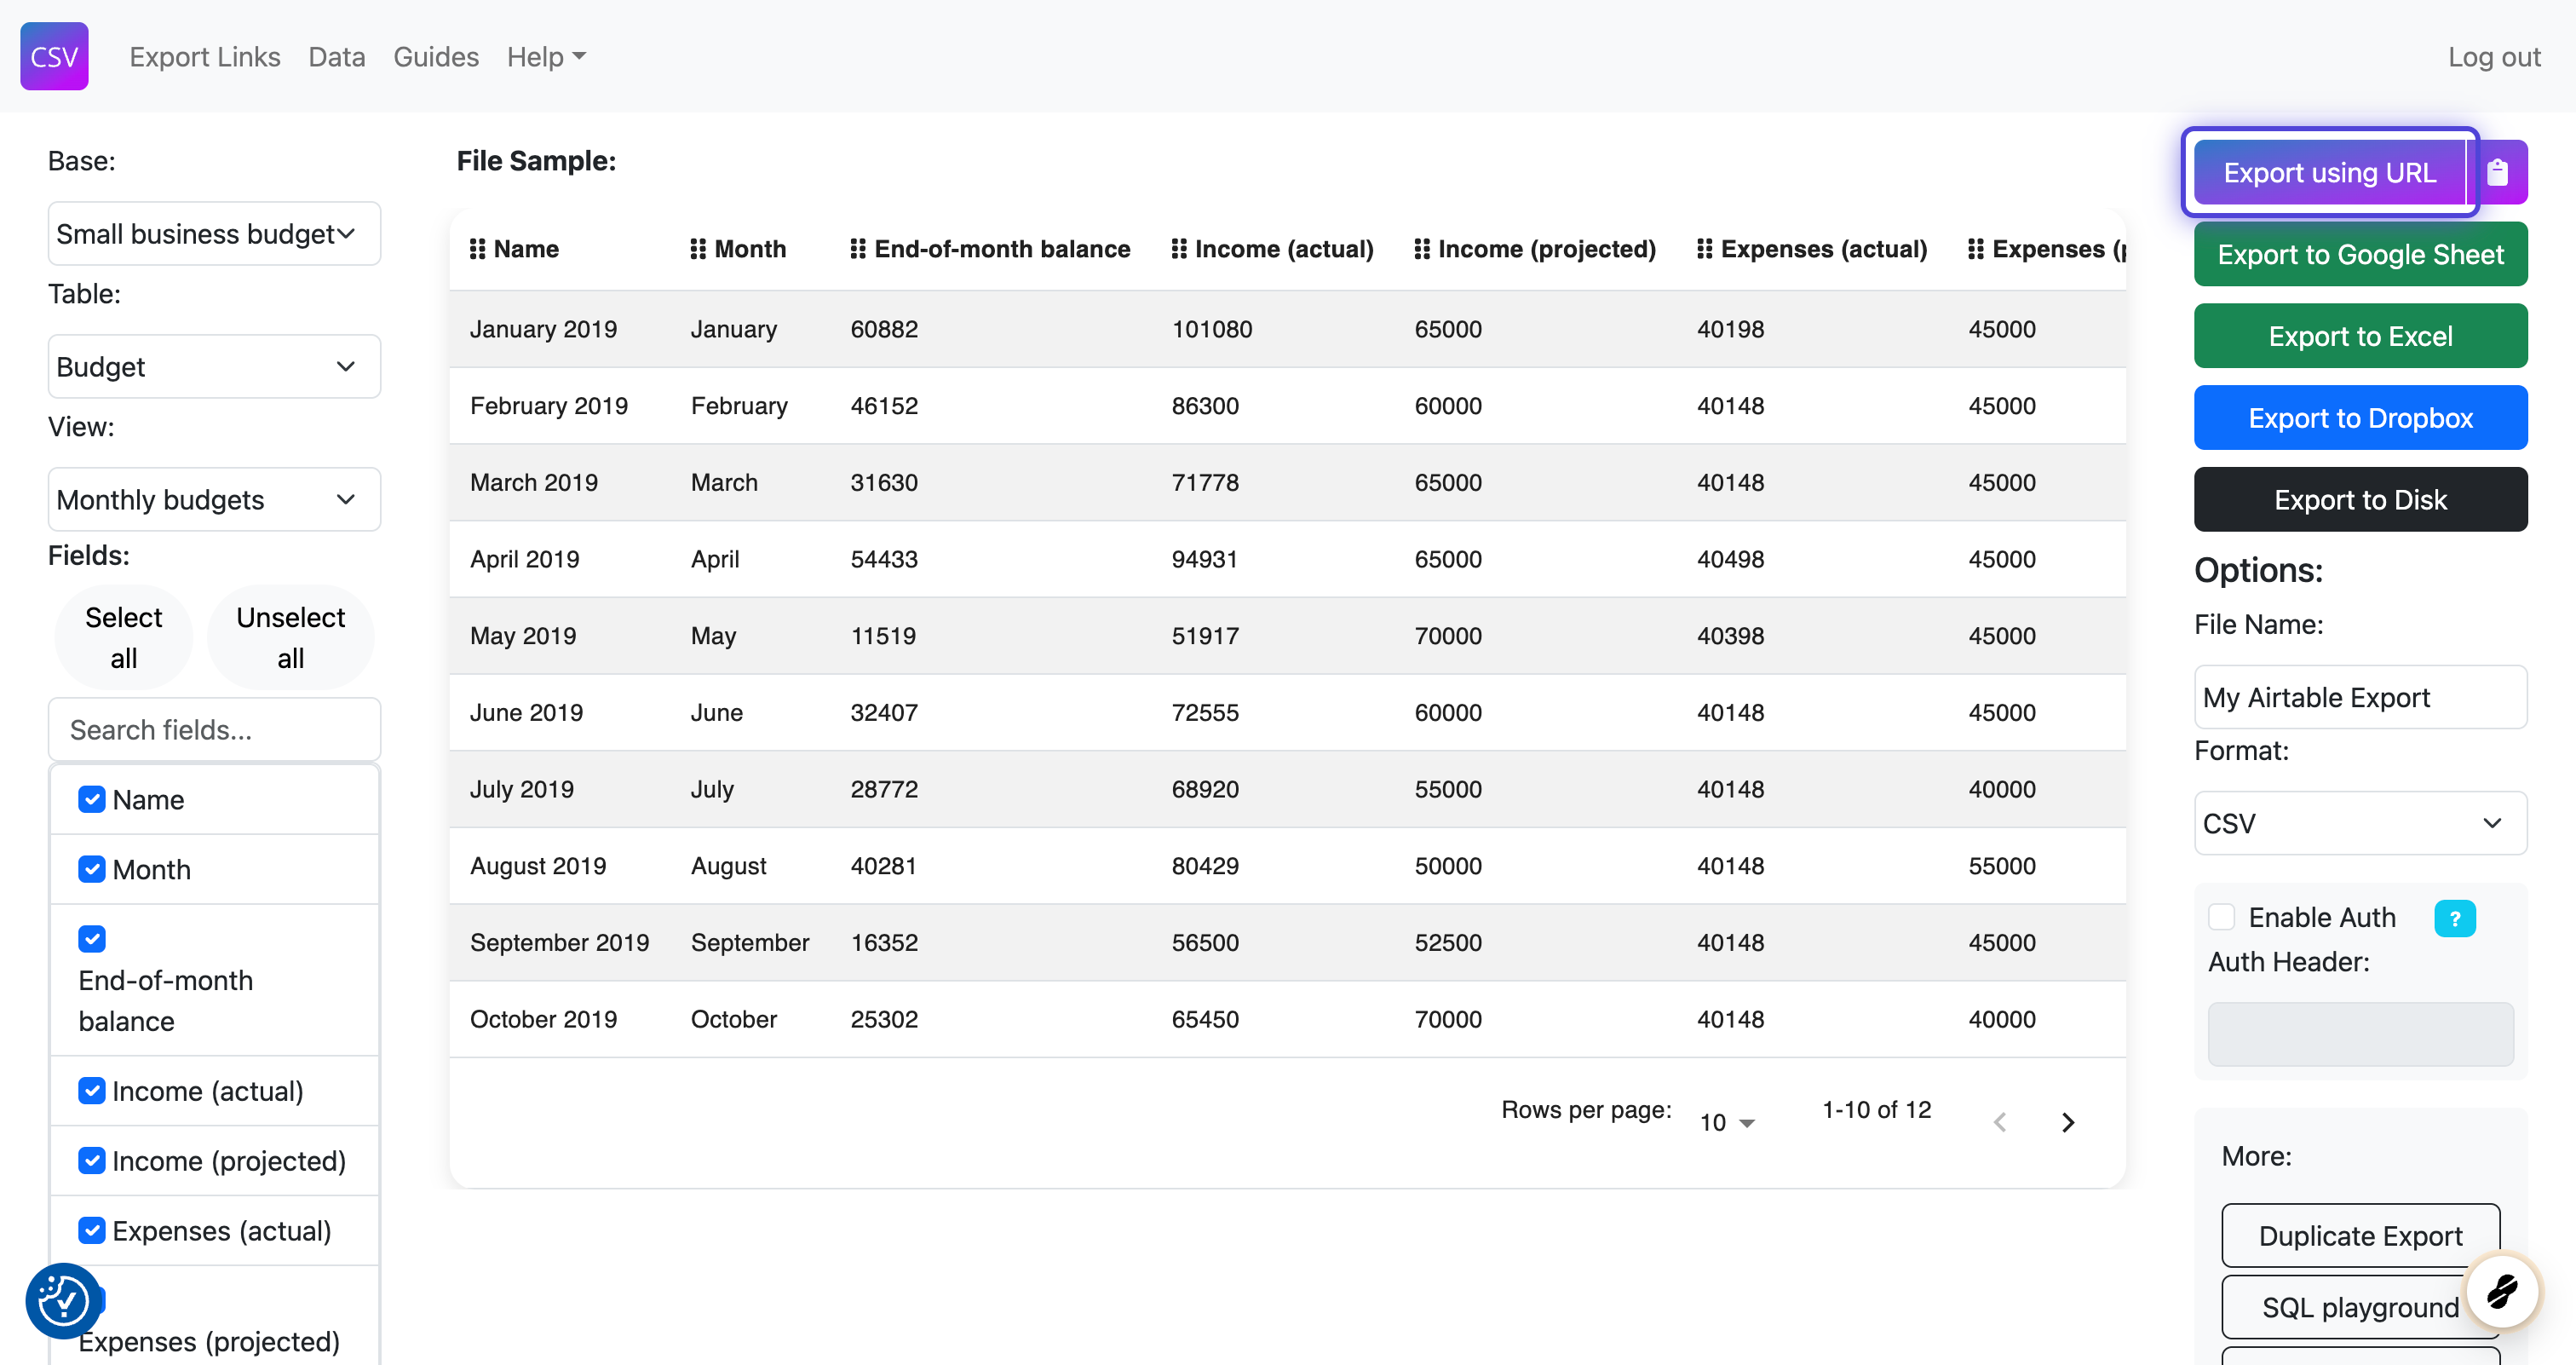Uncheck the Name field checkbox
Viewport: 2576px width, 1365px height.
[92, 799]
